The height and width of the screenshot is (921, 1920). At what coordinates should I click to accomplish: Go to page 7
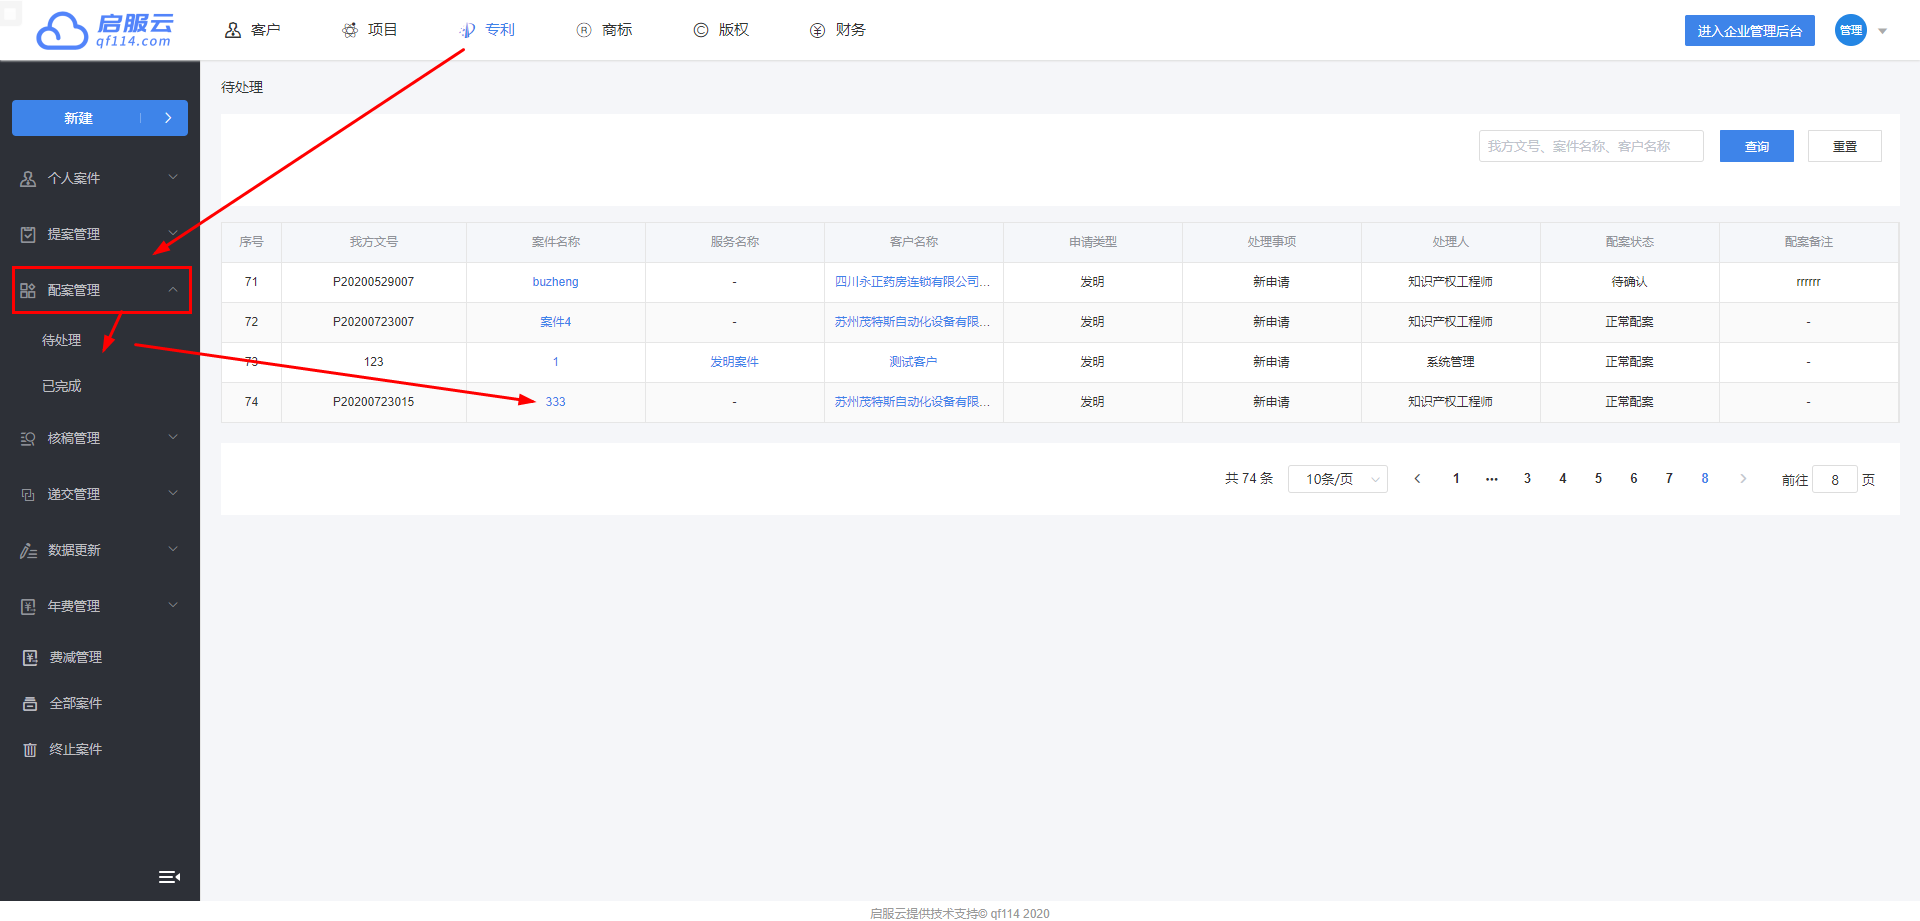pos(1669,479)
